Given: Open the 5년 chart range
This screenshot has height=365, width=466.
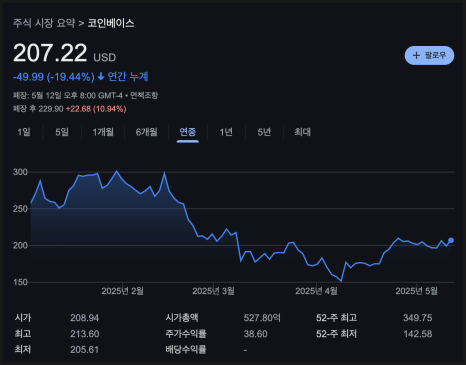Looking at the screenshot, I should pyautogui.click(x=264, y=132).
